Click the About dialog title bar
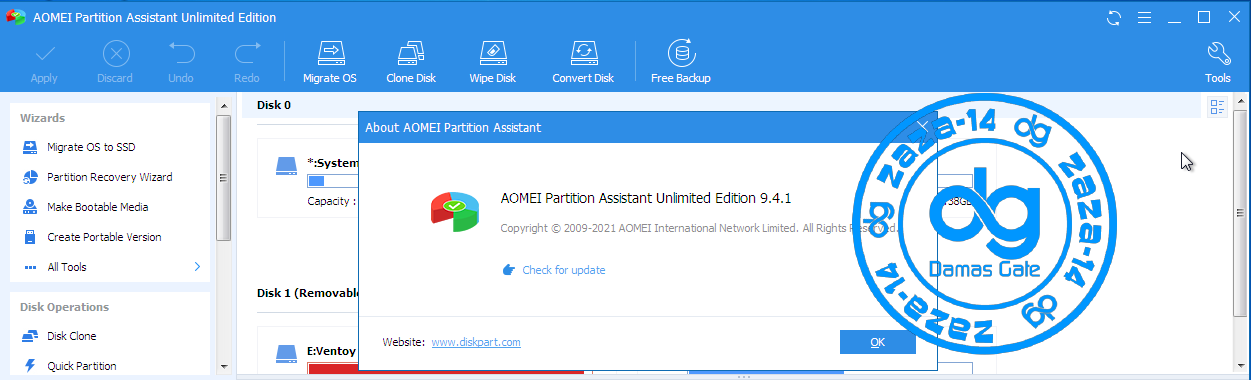 (x=648, y=127)
